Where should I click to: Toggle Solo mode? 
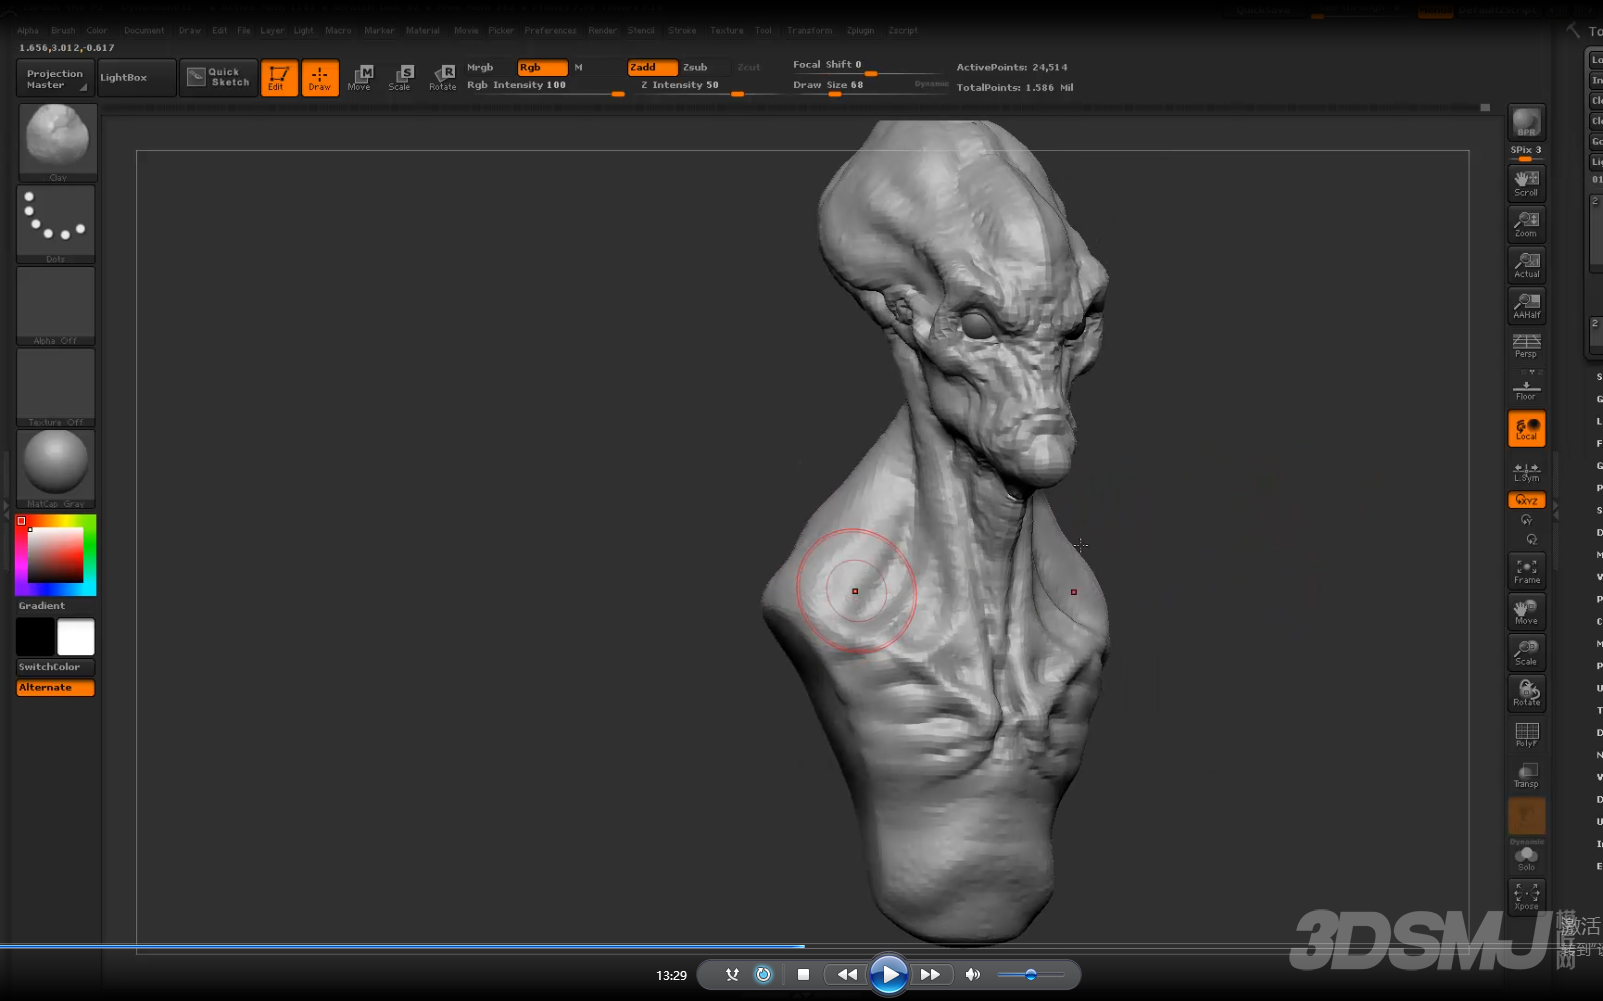click(1526, 857)
